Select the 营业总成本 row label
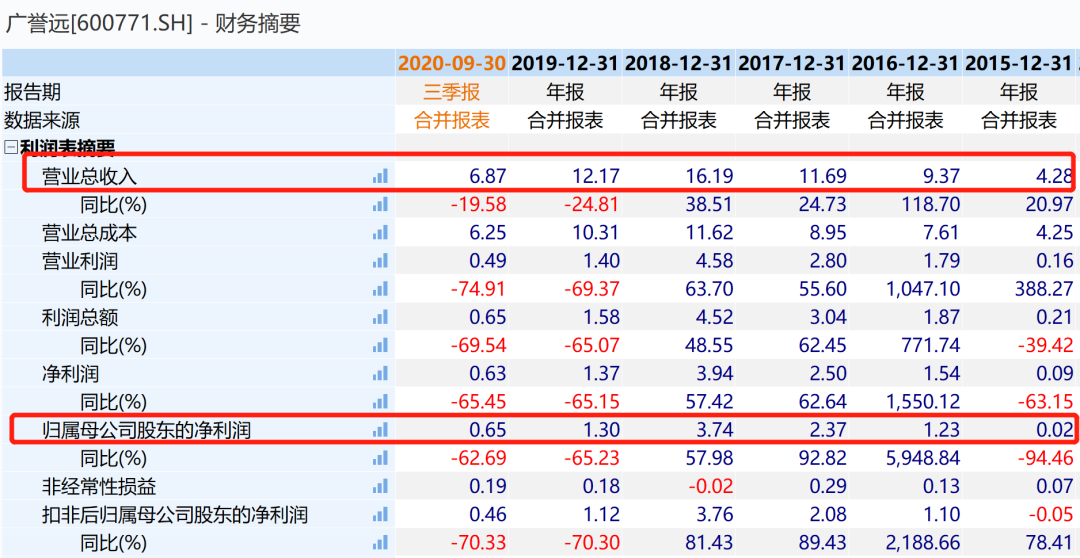 [x=90, y=233]
